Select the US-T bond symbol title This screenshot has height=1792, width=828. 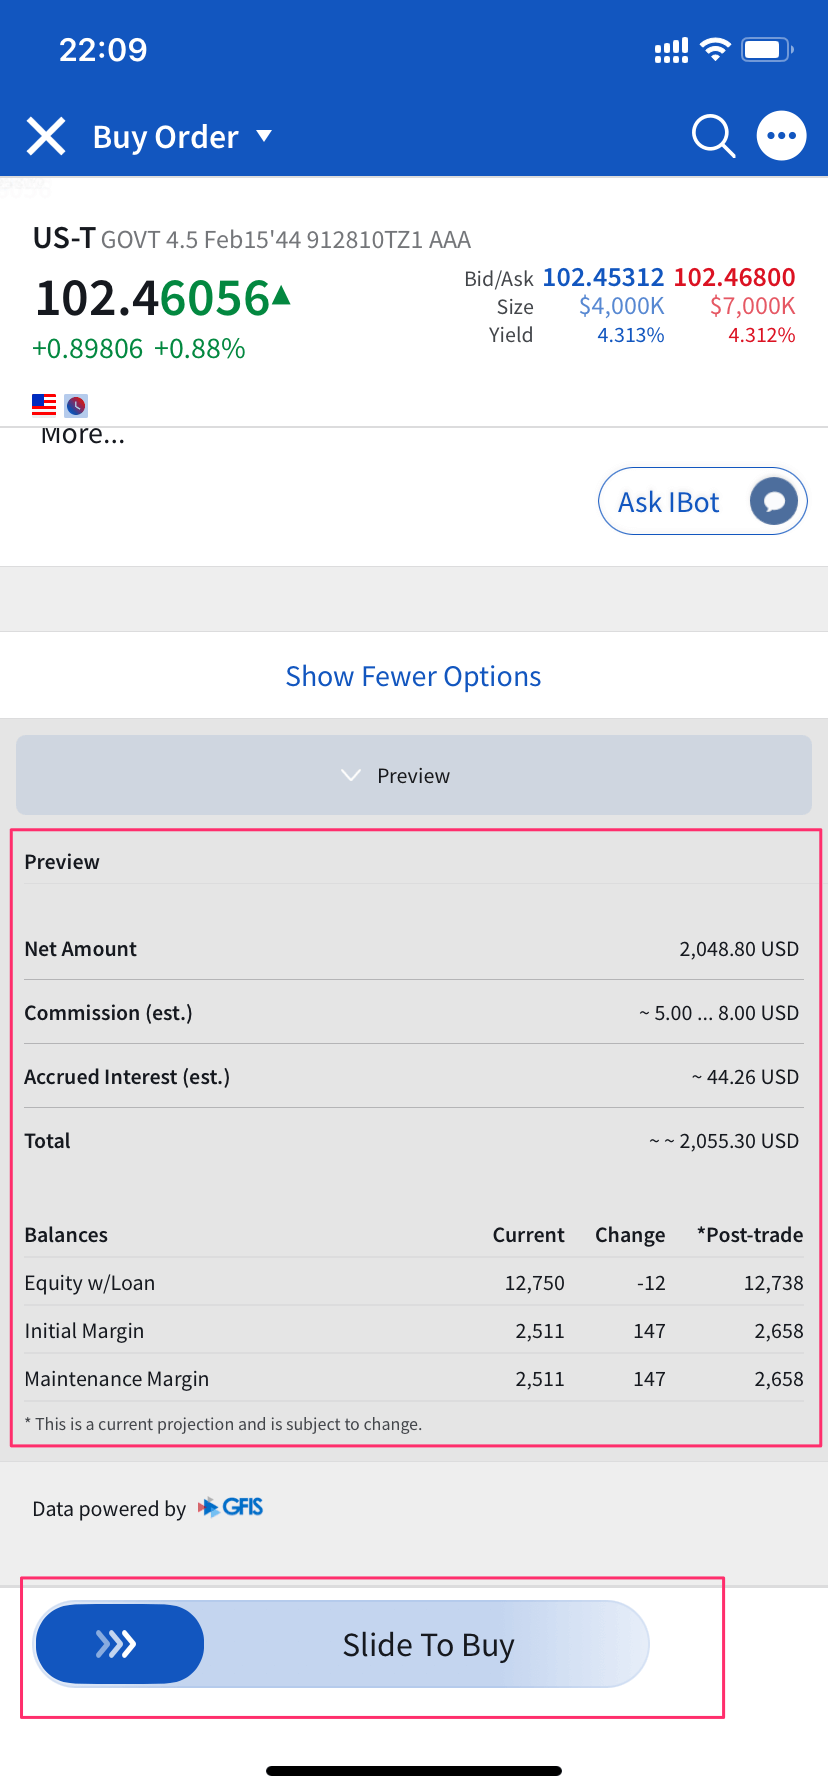tap(64, 238)
